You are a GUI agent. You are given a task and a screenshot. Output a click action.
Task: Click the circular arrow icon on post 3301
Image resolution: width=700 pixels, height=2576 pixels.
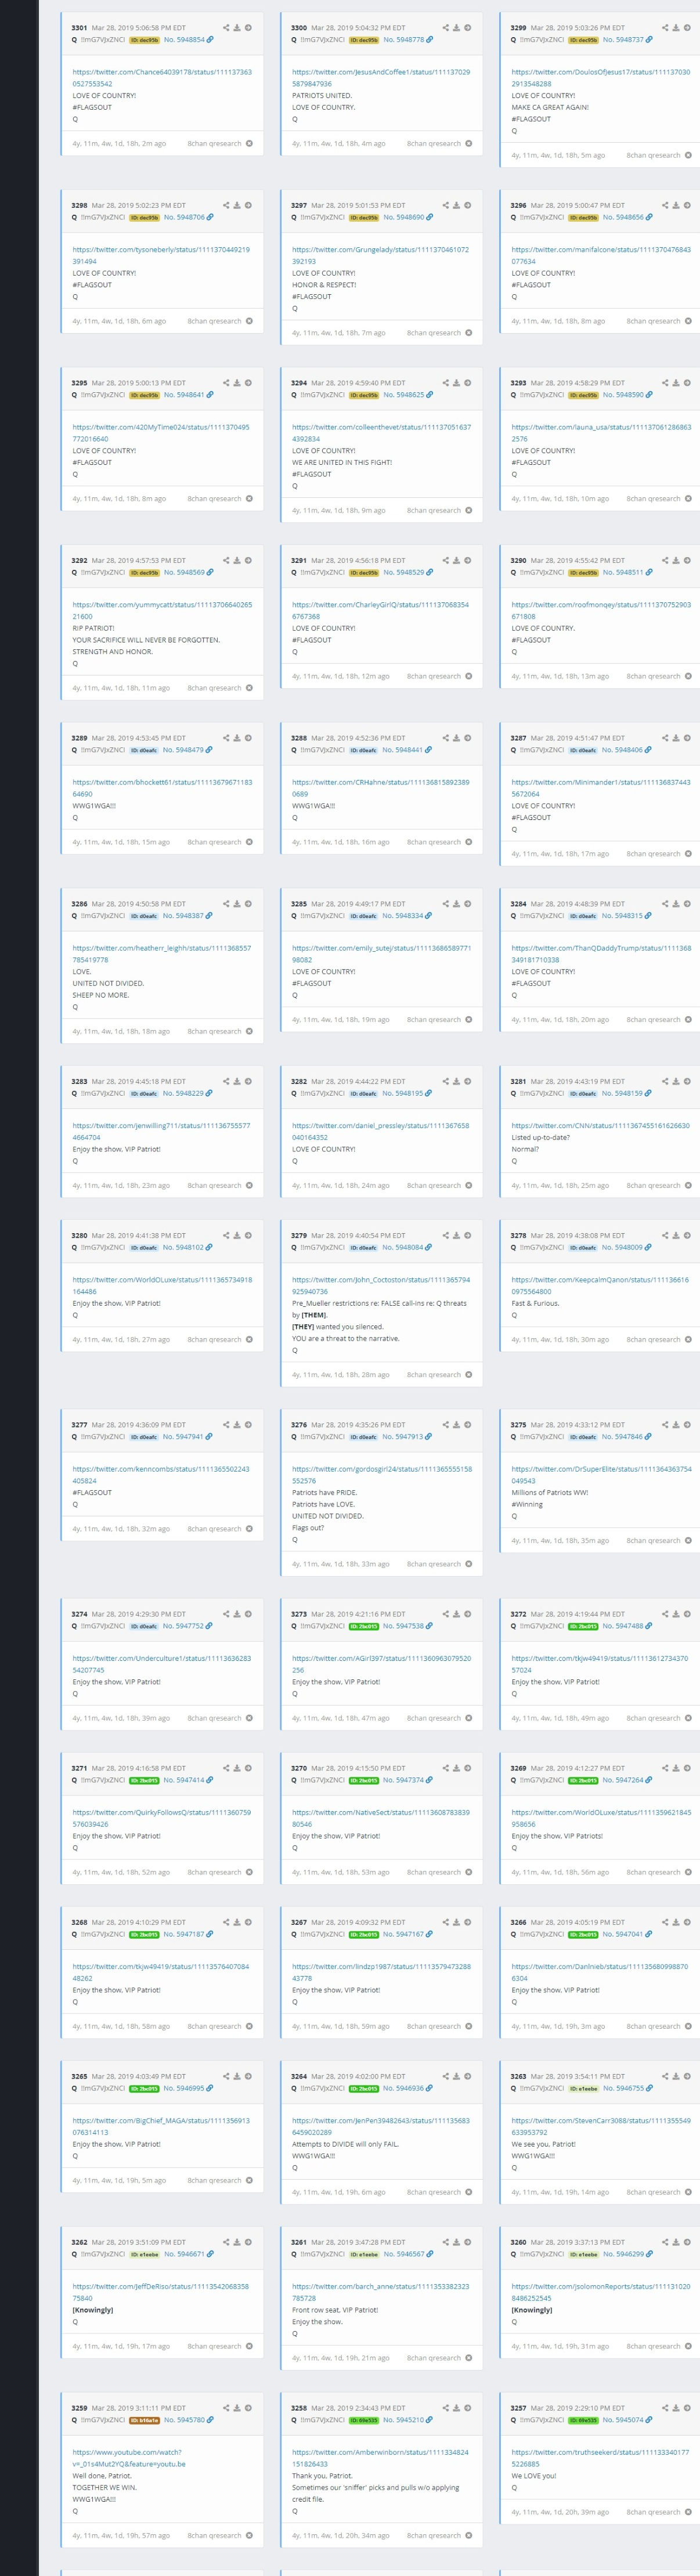click(x=249, y=28)
